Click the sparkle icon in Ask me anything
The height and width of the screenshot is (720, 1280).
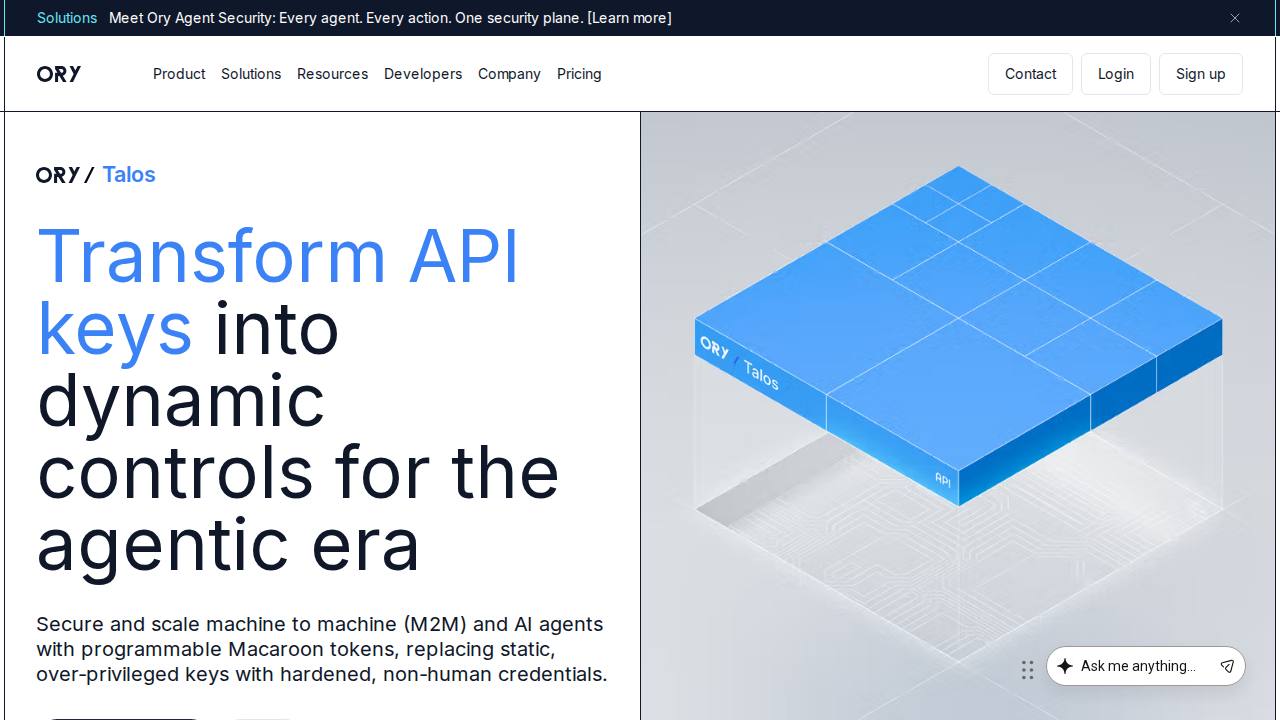1065,666
